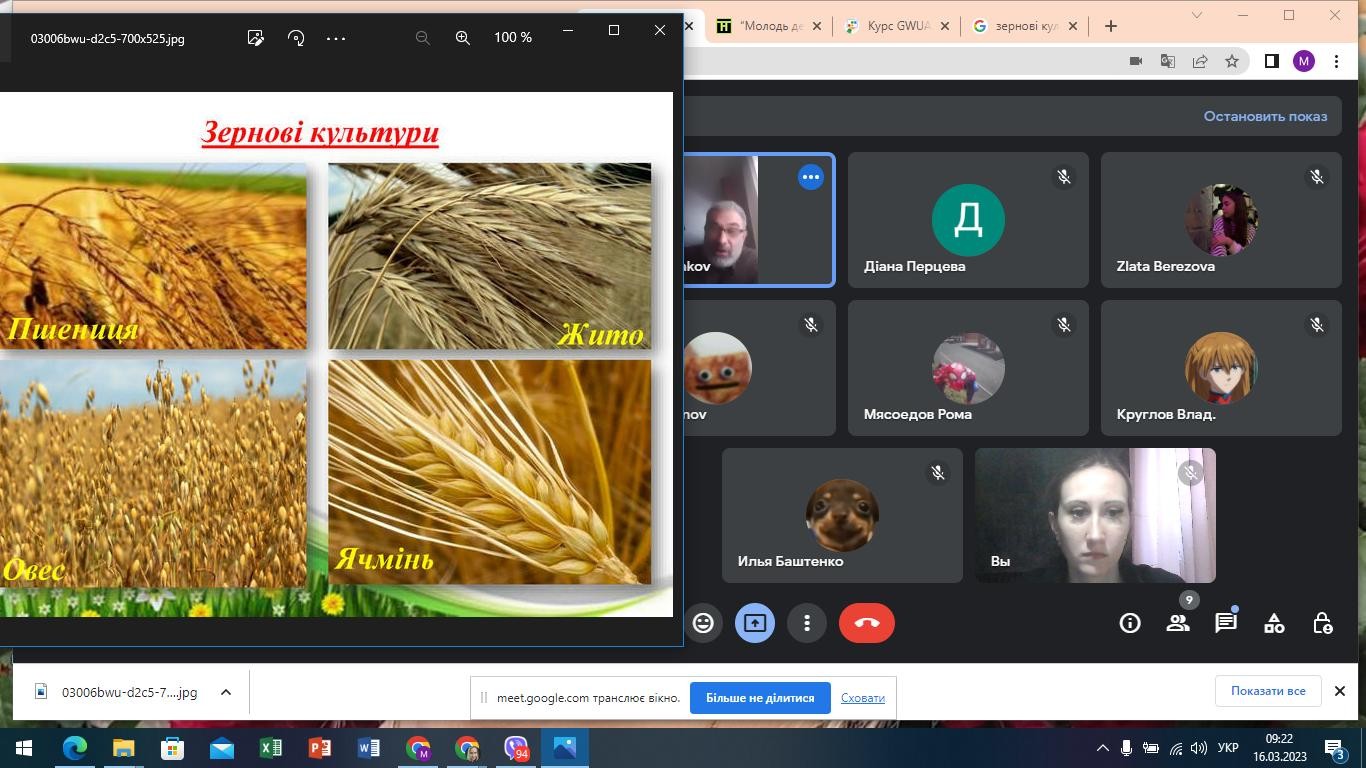
Task: Toggle the present screen button
Action: click(x=755, y=623)
